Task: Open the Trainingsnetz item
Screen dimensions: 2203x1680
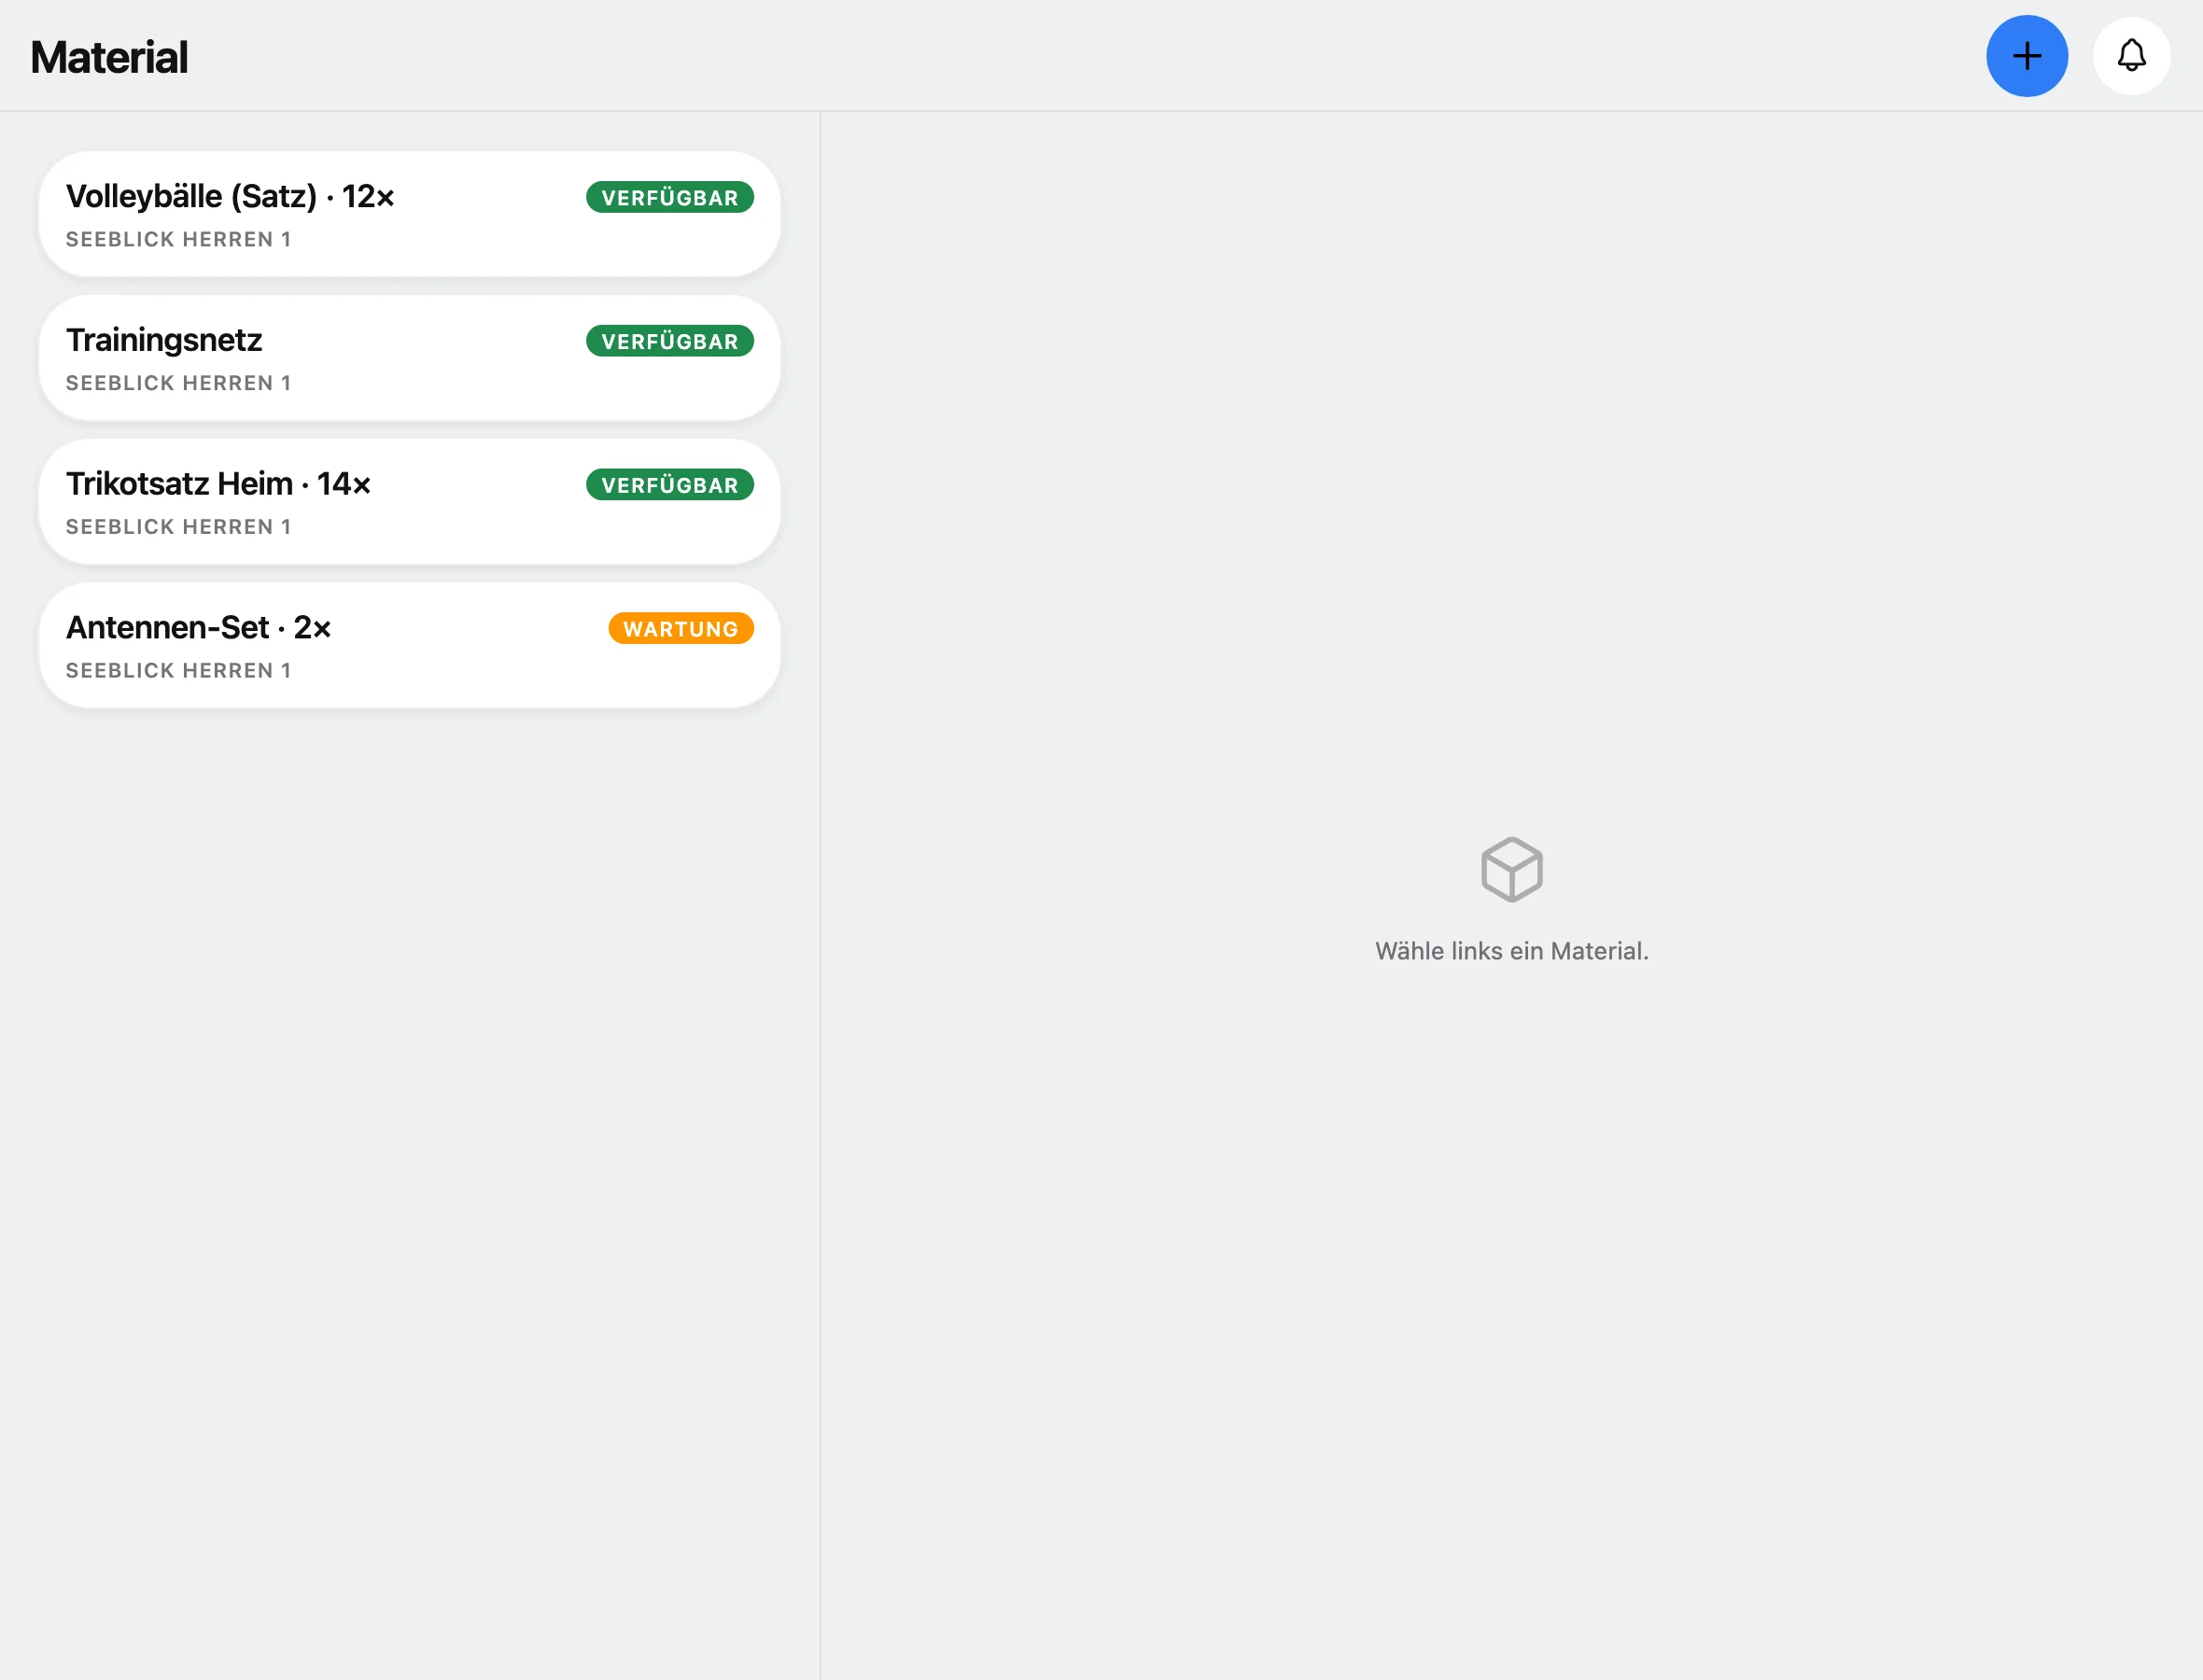Action: [409, 358]
